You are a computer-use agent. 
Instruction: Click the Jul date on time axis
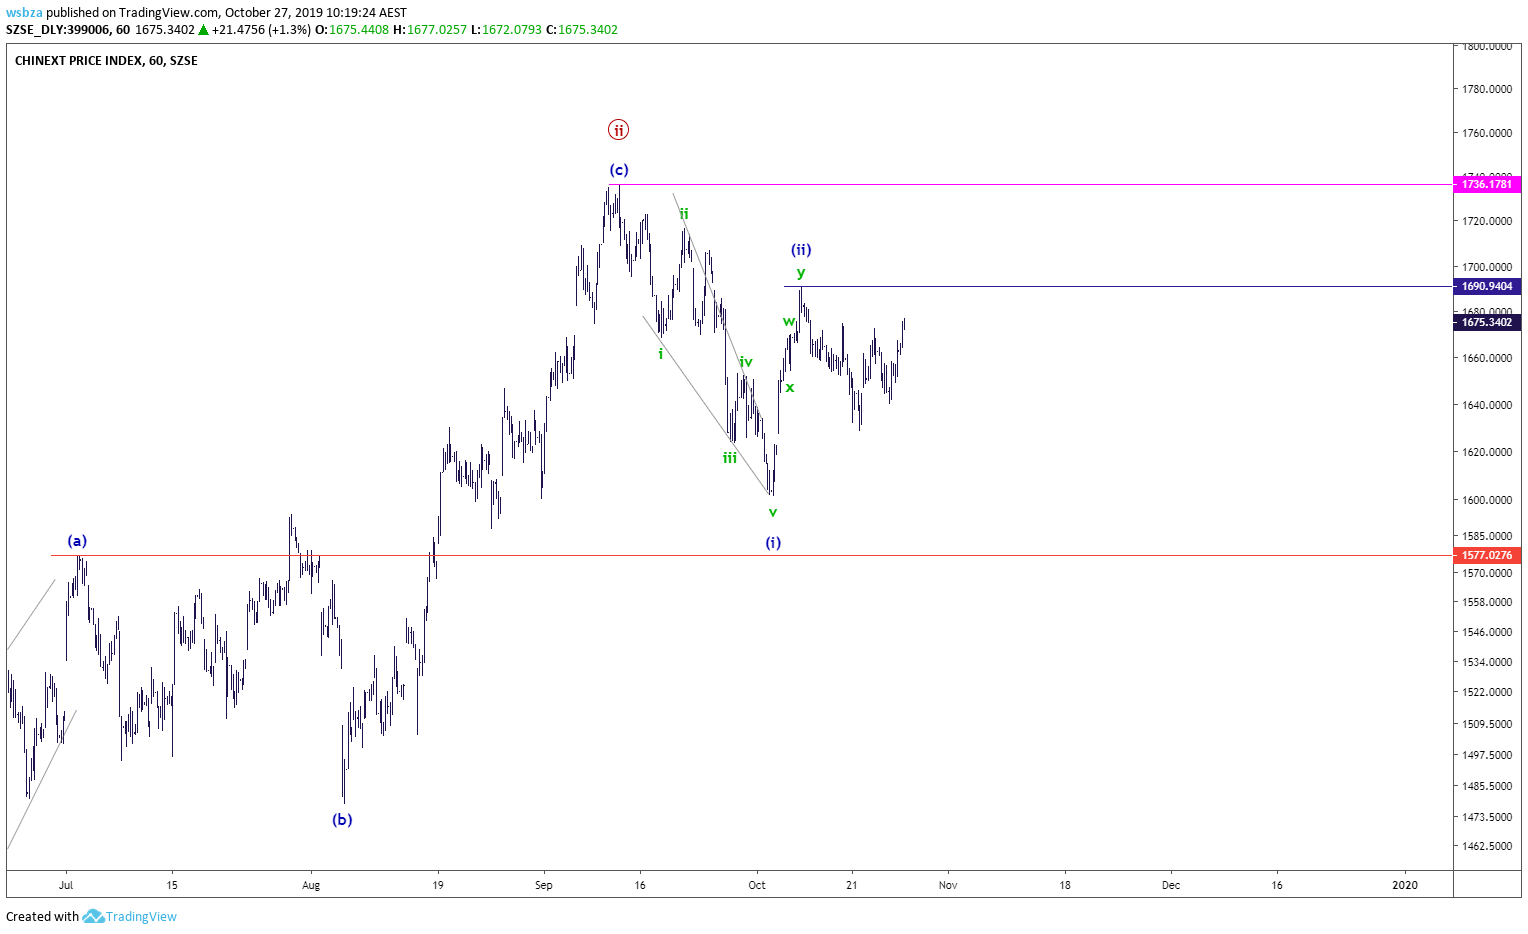[66, 885]
